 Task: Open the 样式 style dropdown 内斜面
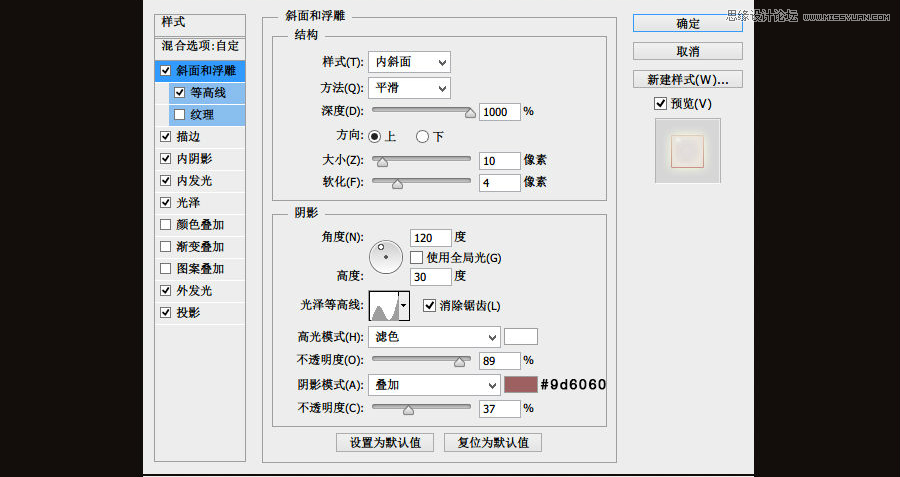pos(409,62)
